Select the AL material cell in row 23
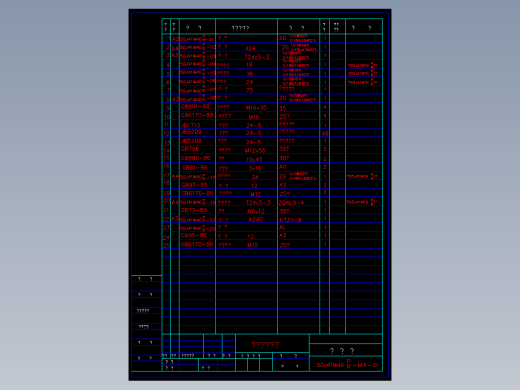This screenshot has height=390, width=520. 282,227
